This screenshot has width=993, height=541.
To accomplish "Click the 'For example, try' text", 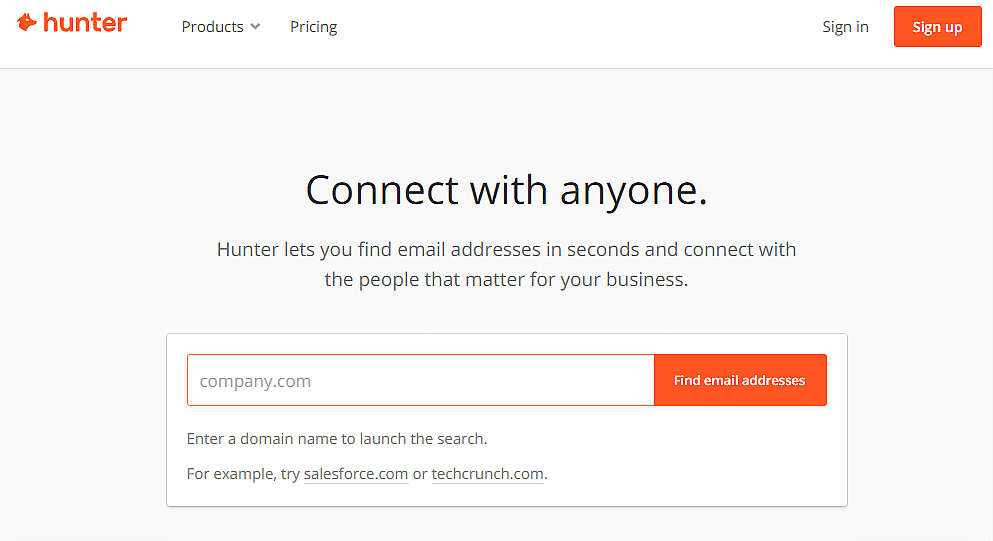I will pos(243,474).
